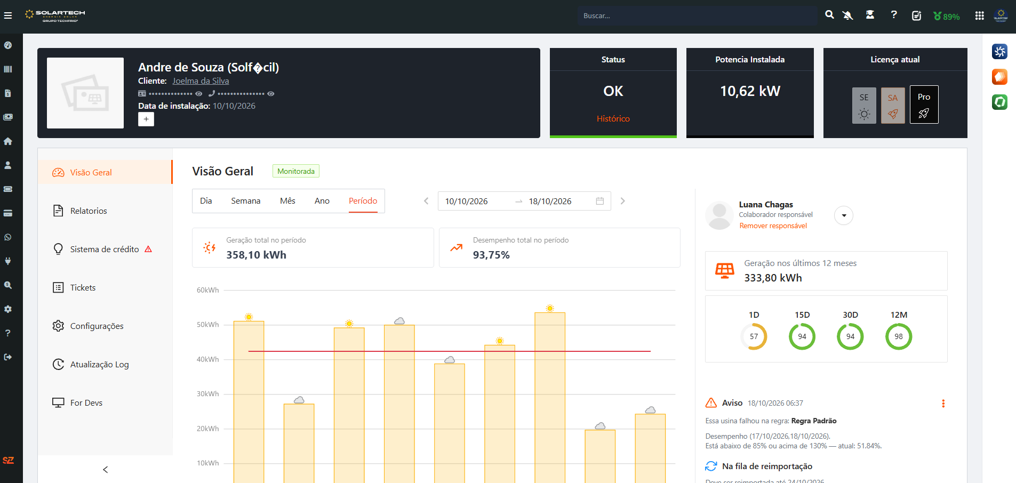Open the user person icon in dark sidebar
Image resolution: width=1016 pixels, height=483 pixels.
(8, 165)
